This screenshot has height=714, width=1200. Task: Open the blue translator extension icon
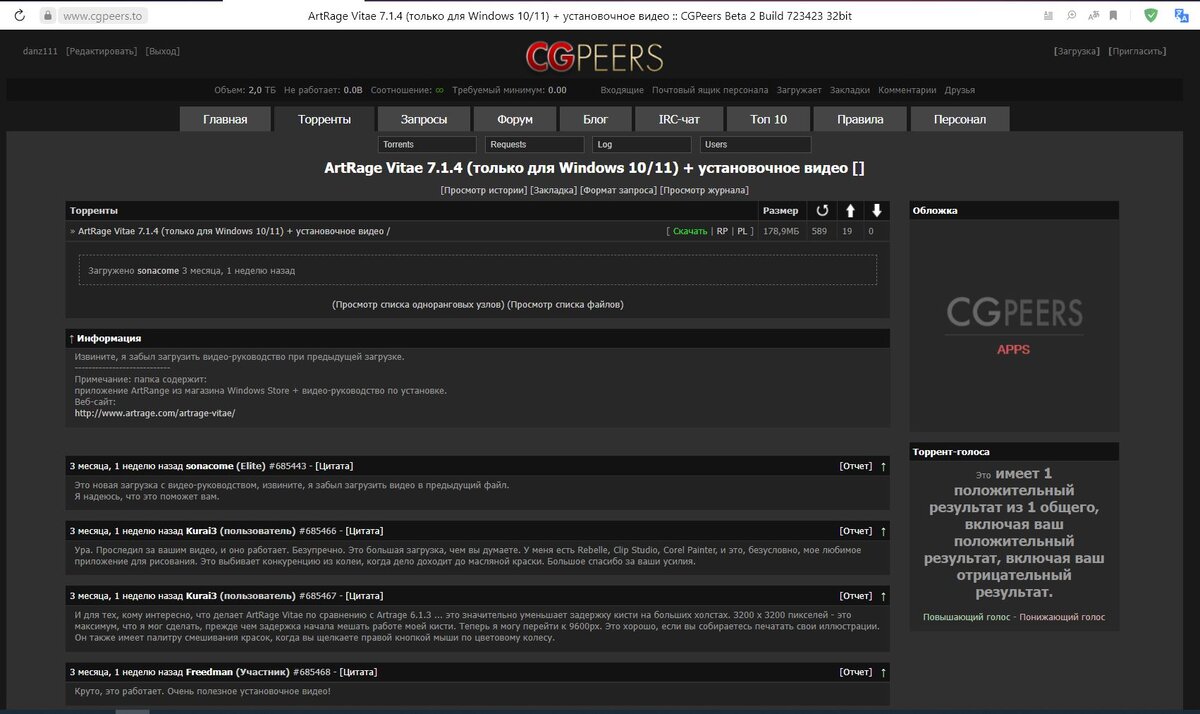click(1180, 15)
